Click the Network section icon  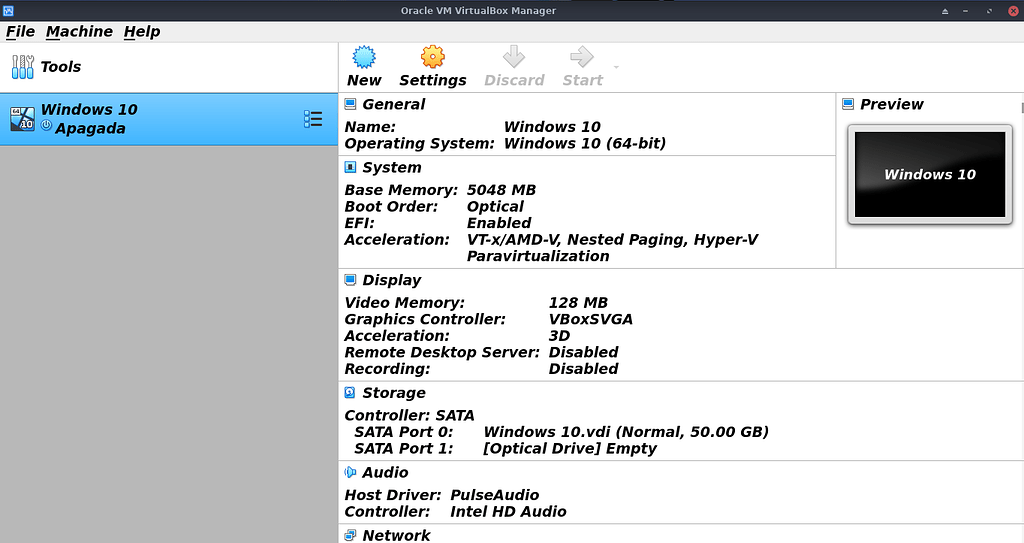pyautogui.click(x=351, y=535)
